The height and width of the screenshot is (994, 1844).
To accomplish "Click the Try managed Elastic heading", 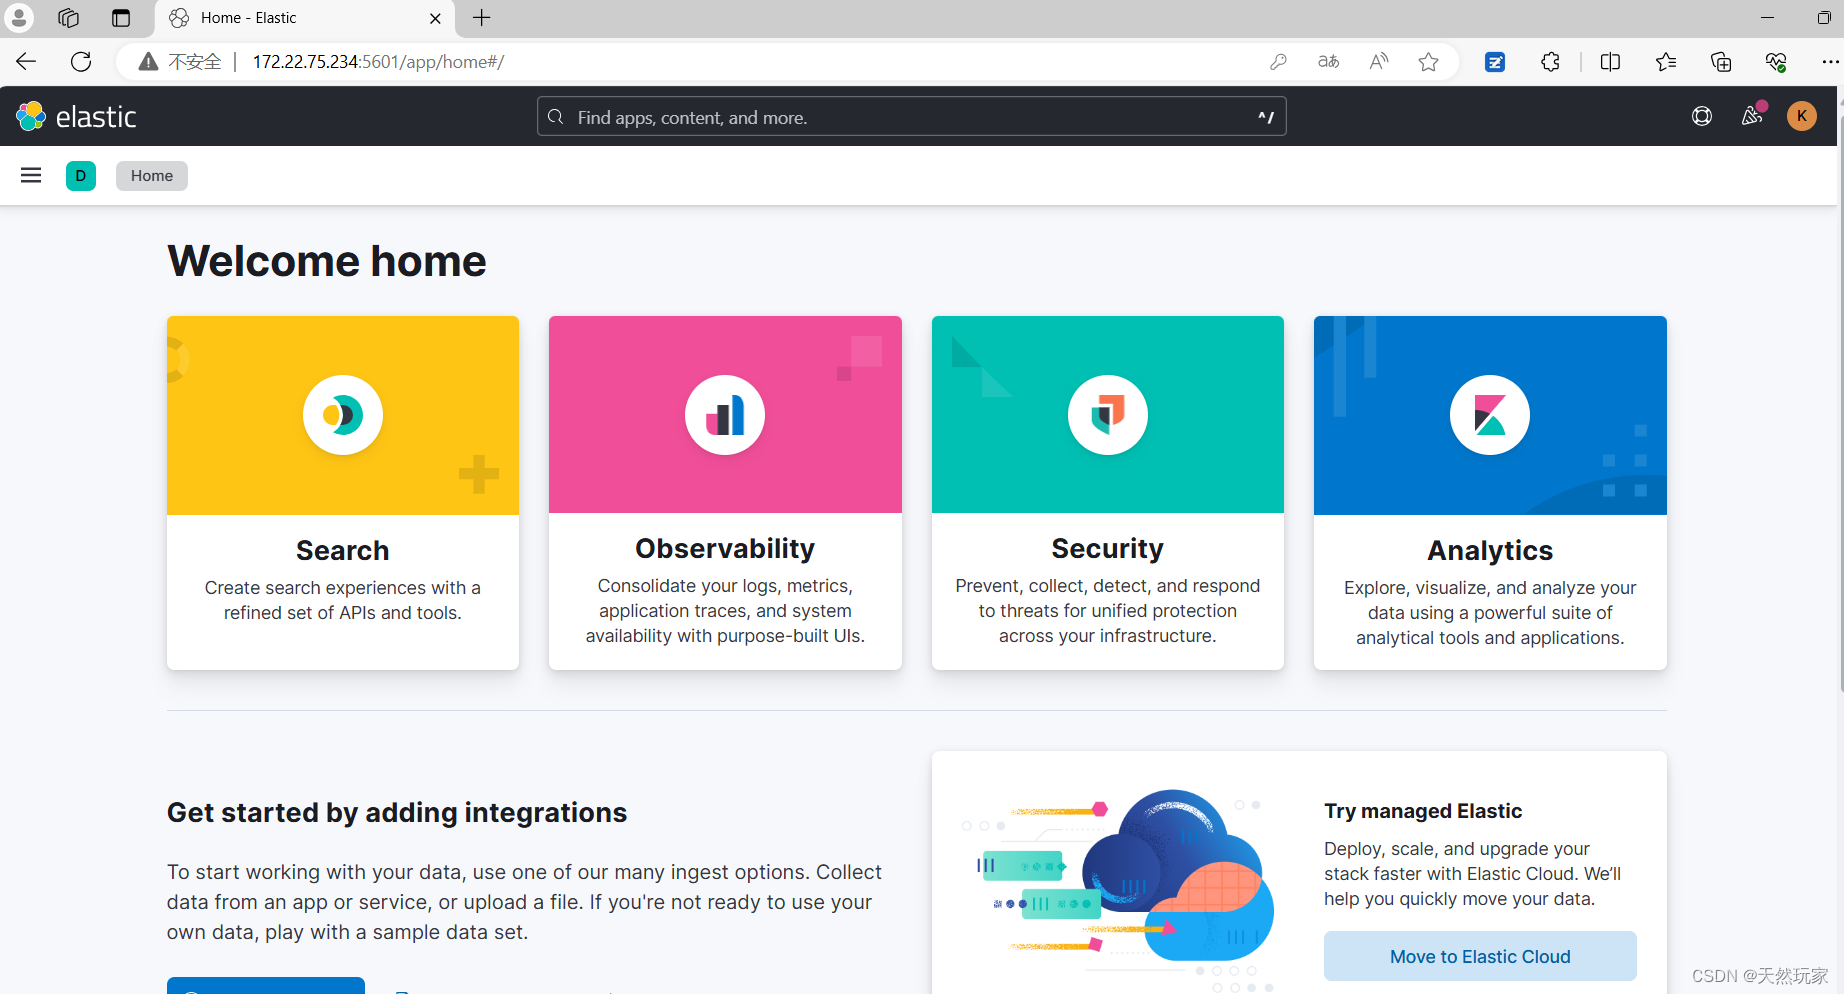I will (x=1423, y=811).
